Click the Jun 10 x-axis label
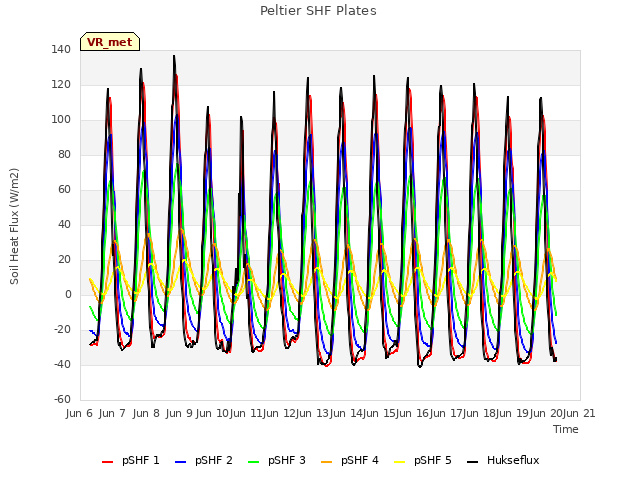 click(x=212, y=414)
